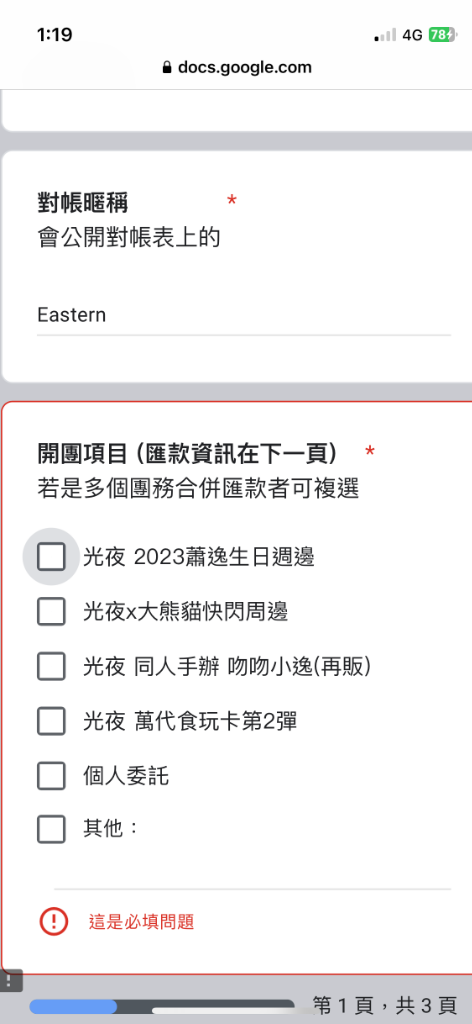The width and height of the screenshot is (472, 1024).
Task: Tick the 其他 option checkbox
Action: point(51,829)
